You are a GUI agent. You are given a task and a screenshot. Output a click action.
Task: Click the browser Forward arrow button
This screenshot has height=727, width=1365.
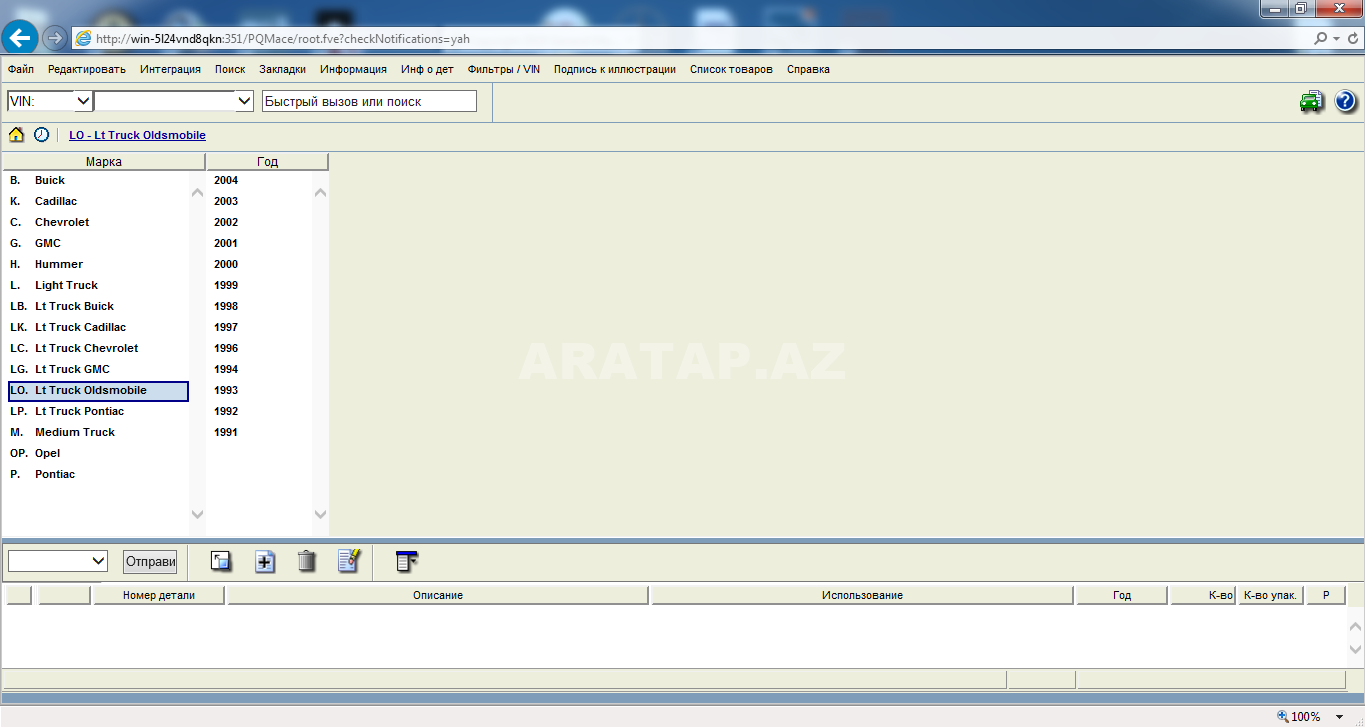click(x=55, y=38)
